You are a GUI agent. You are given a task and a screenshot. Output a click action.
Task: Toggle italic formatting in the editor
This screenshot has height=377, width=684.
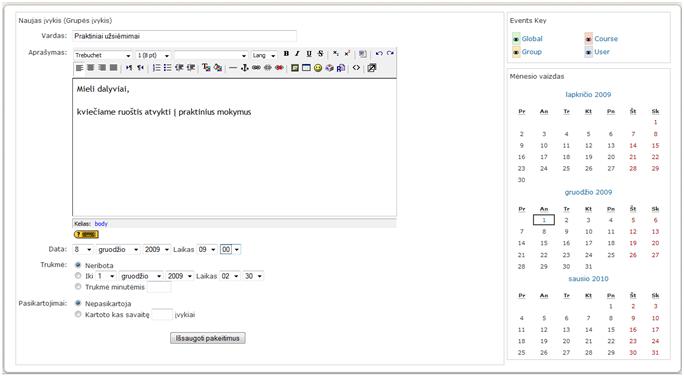(297, 54)
